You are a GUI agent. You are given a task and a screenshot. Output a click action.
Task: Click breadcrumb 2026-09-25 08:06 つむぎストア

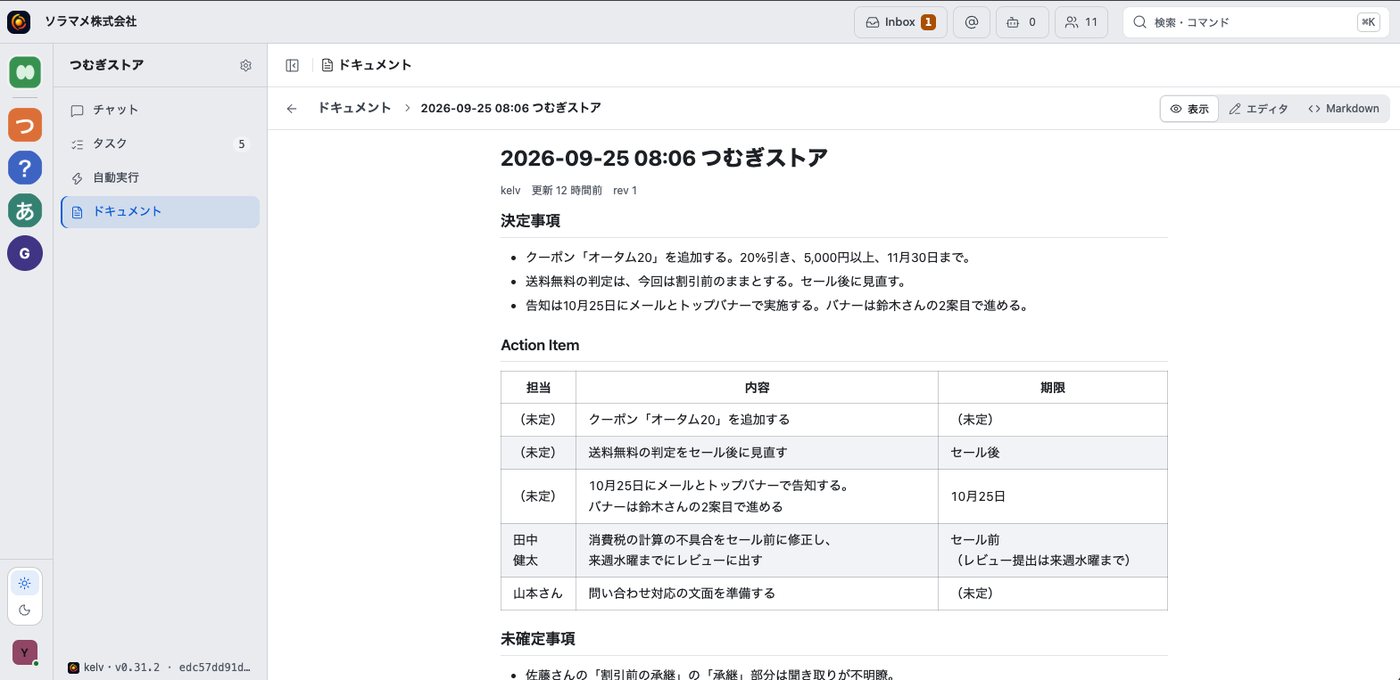(x=511, y=108)
